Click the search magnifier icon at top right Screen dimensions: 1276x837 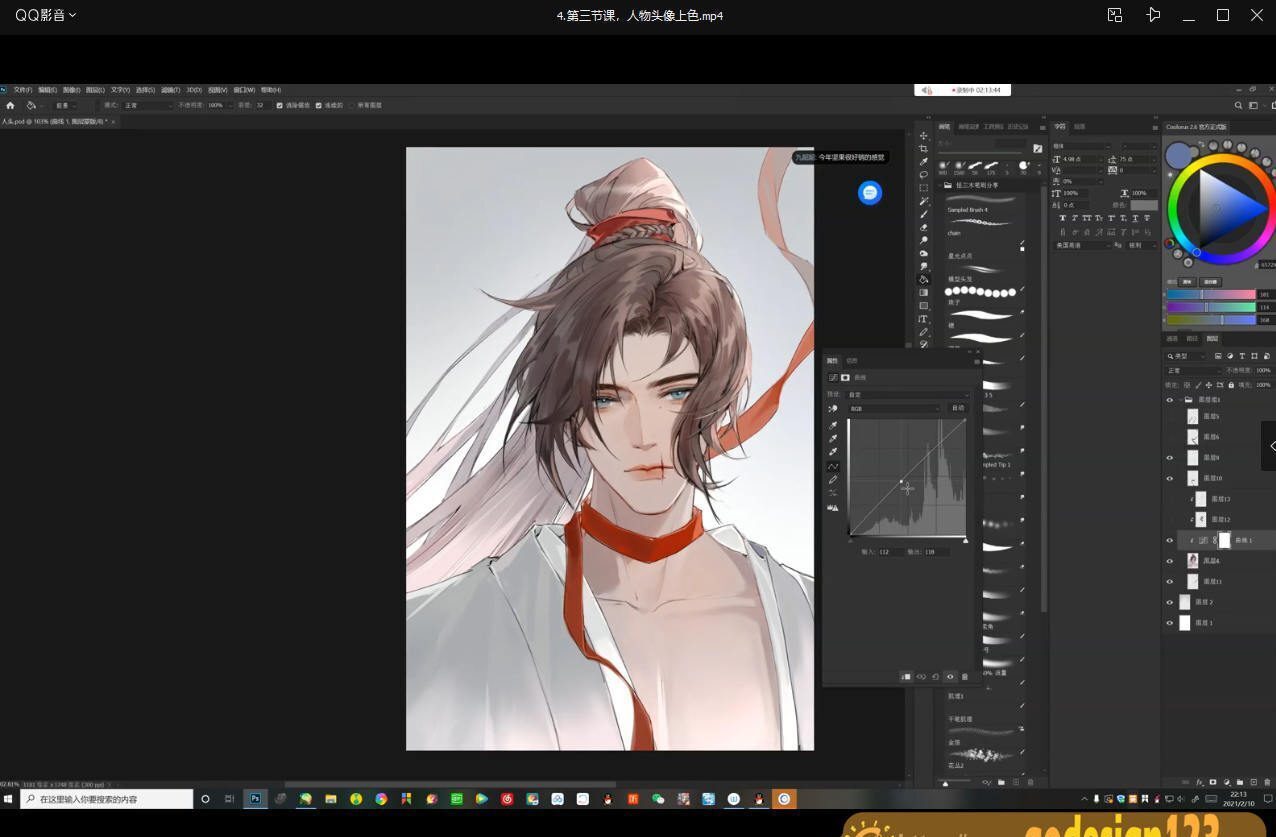pyautogui.click(x=1239, y=105)
